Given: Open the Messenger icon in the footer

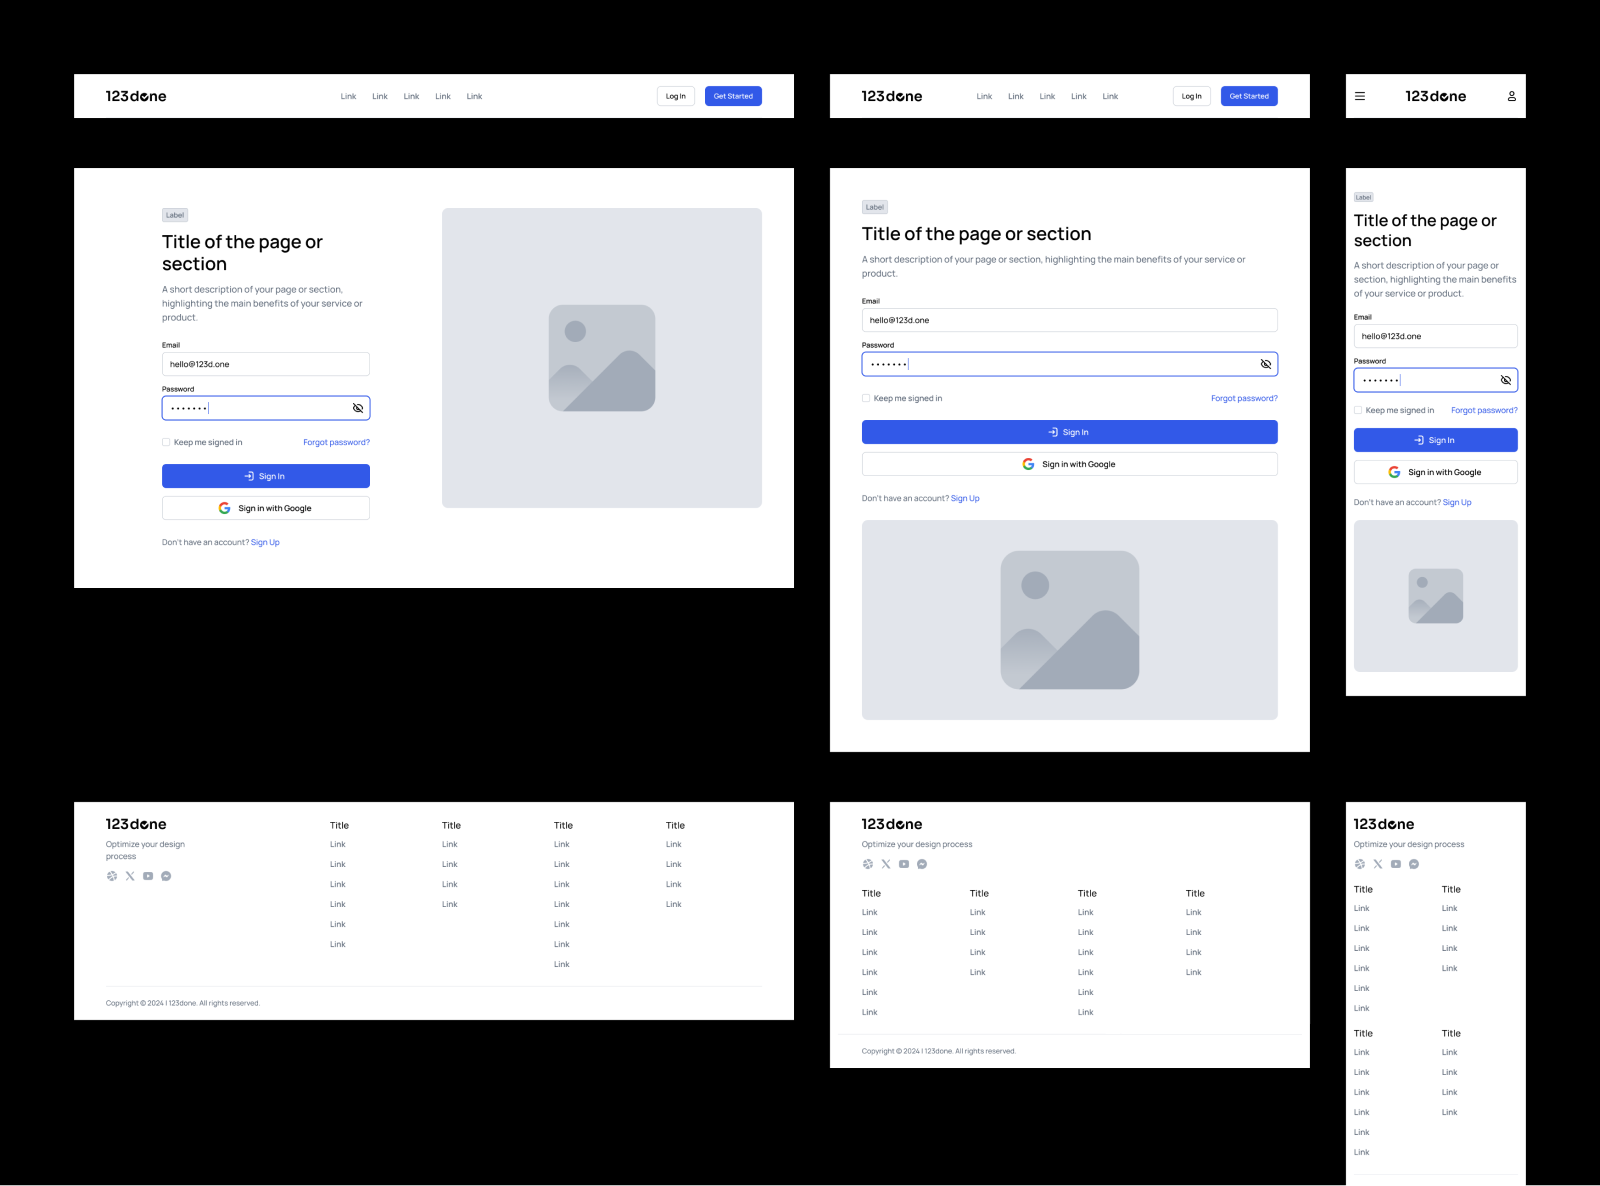Looking at the screenshot, I should point(166,876).
